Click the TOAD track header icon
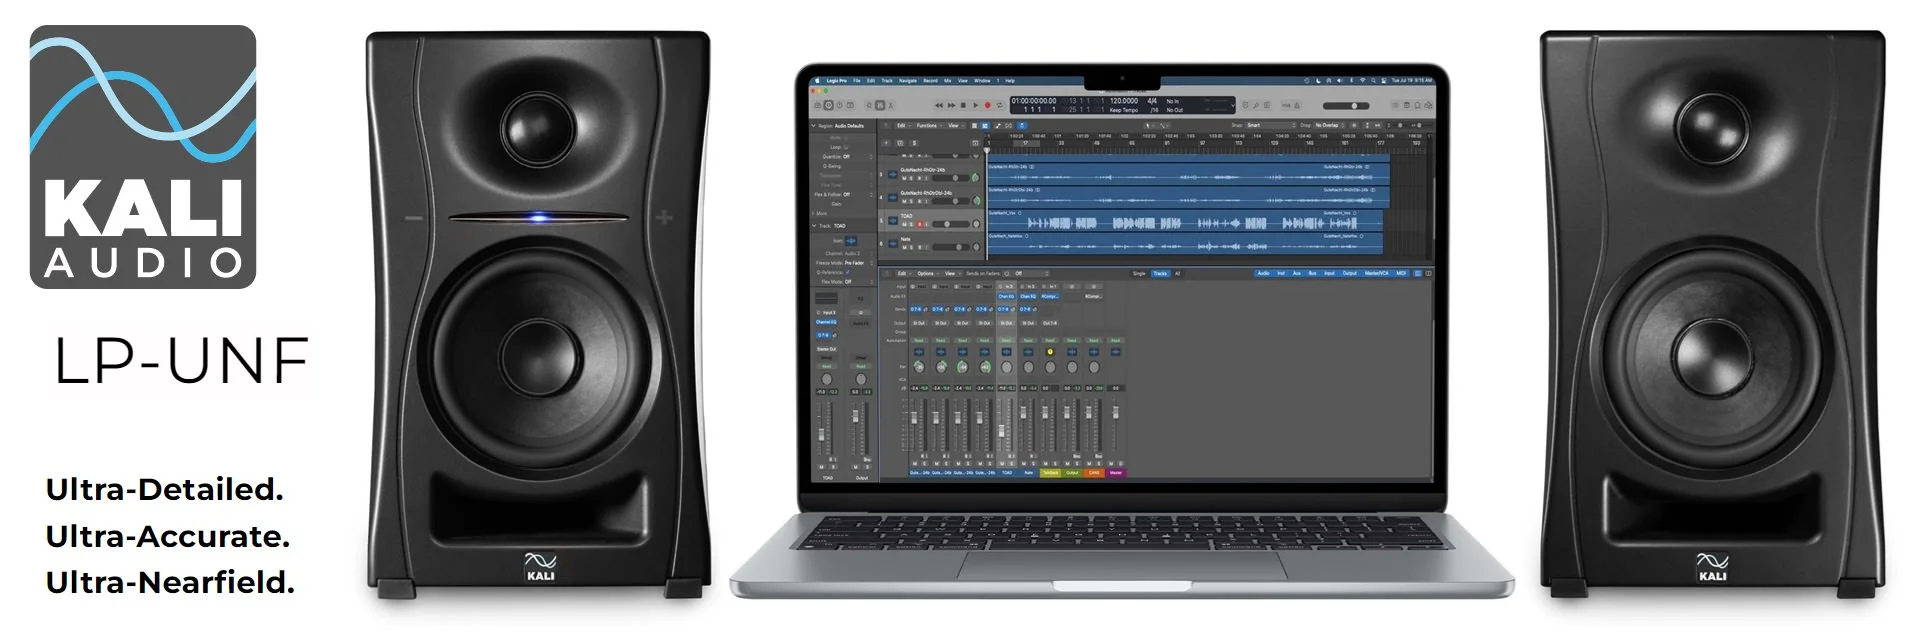Screen dimensions: 1915x640 893,220
